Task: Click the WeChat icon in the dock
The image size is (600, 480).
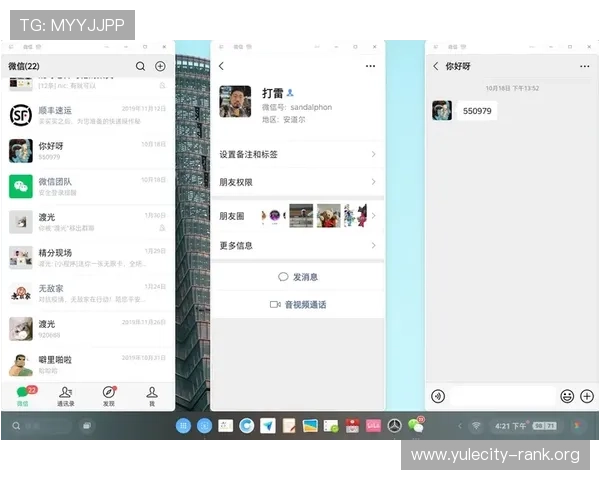Action: pyautogui.click(x=416, y=425)
